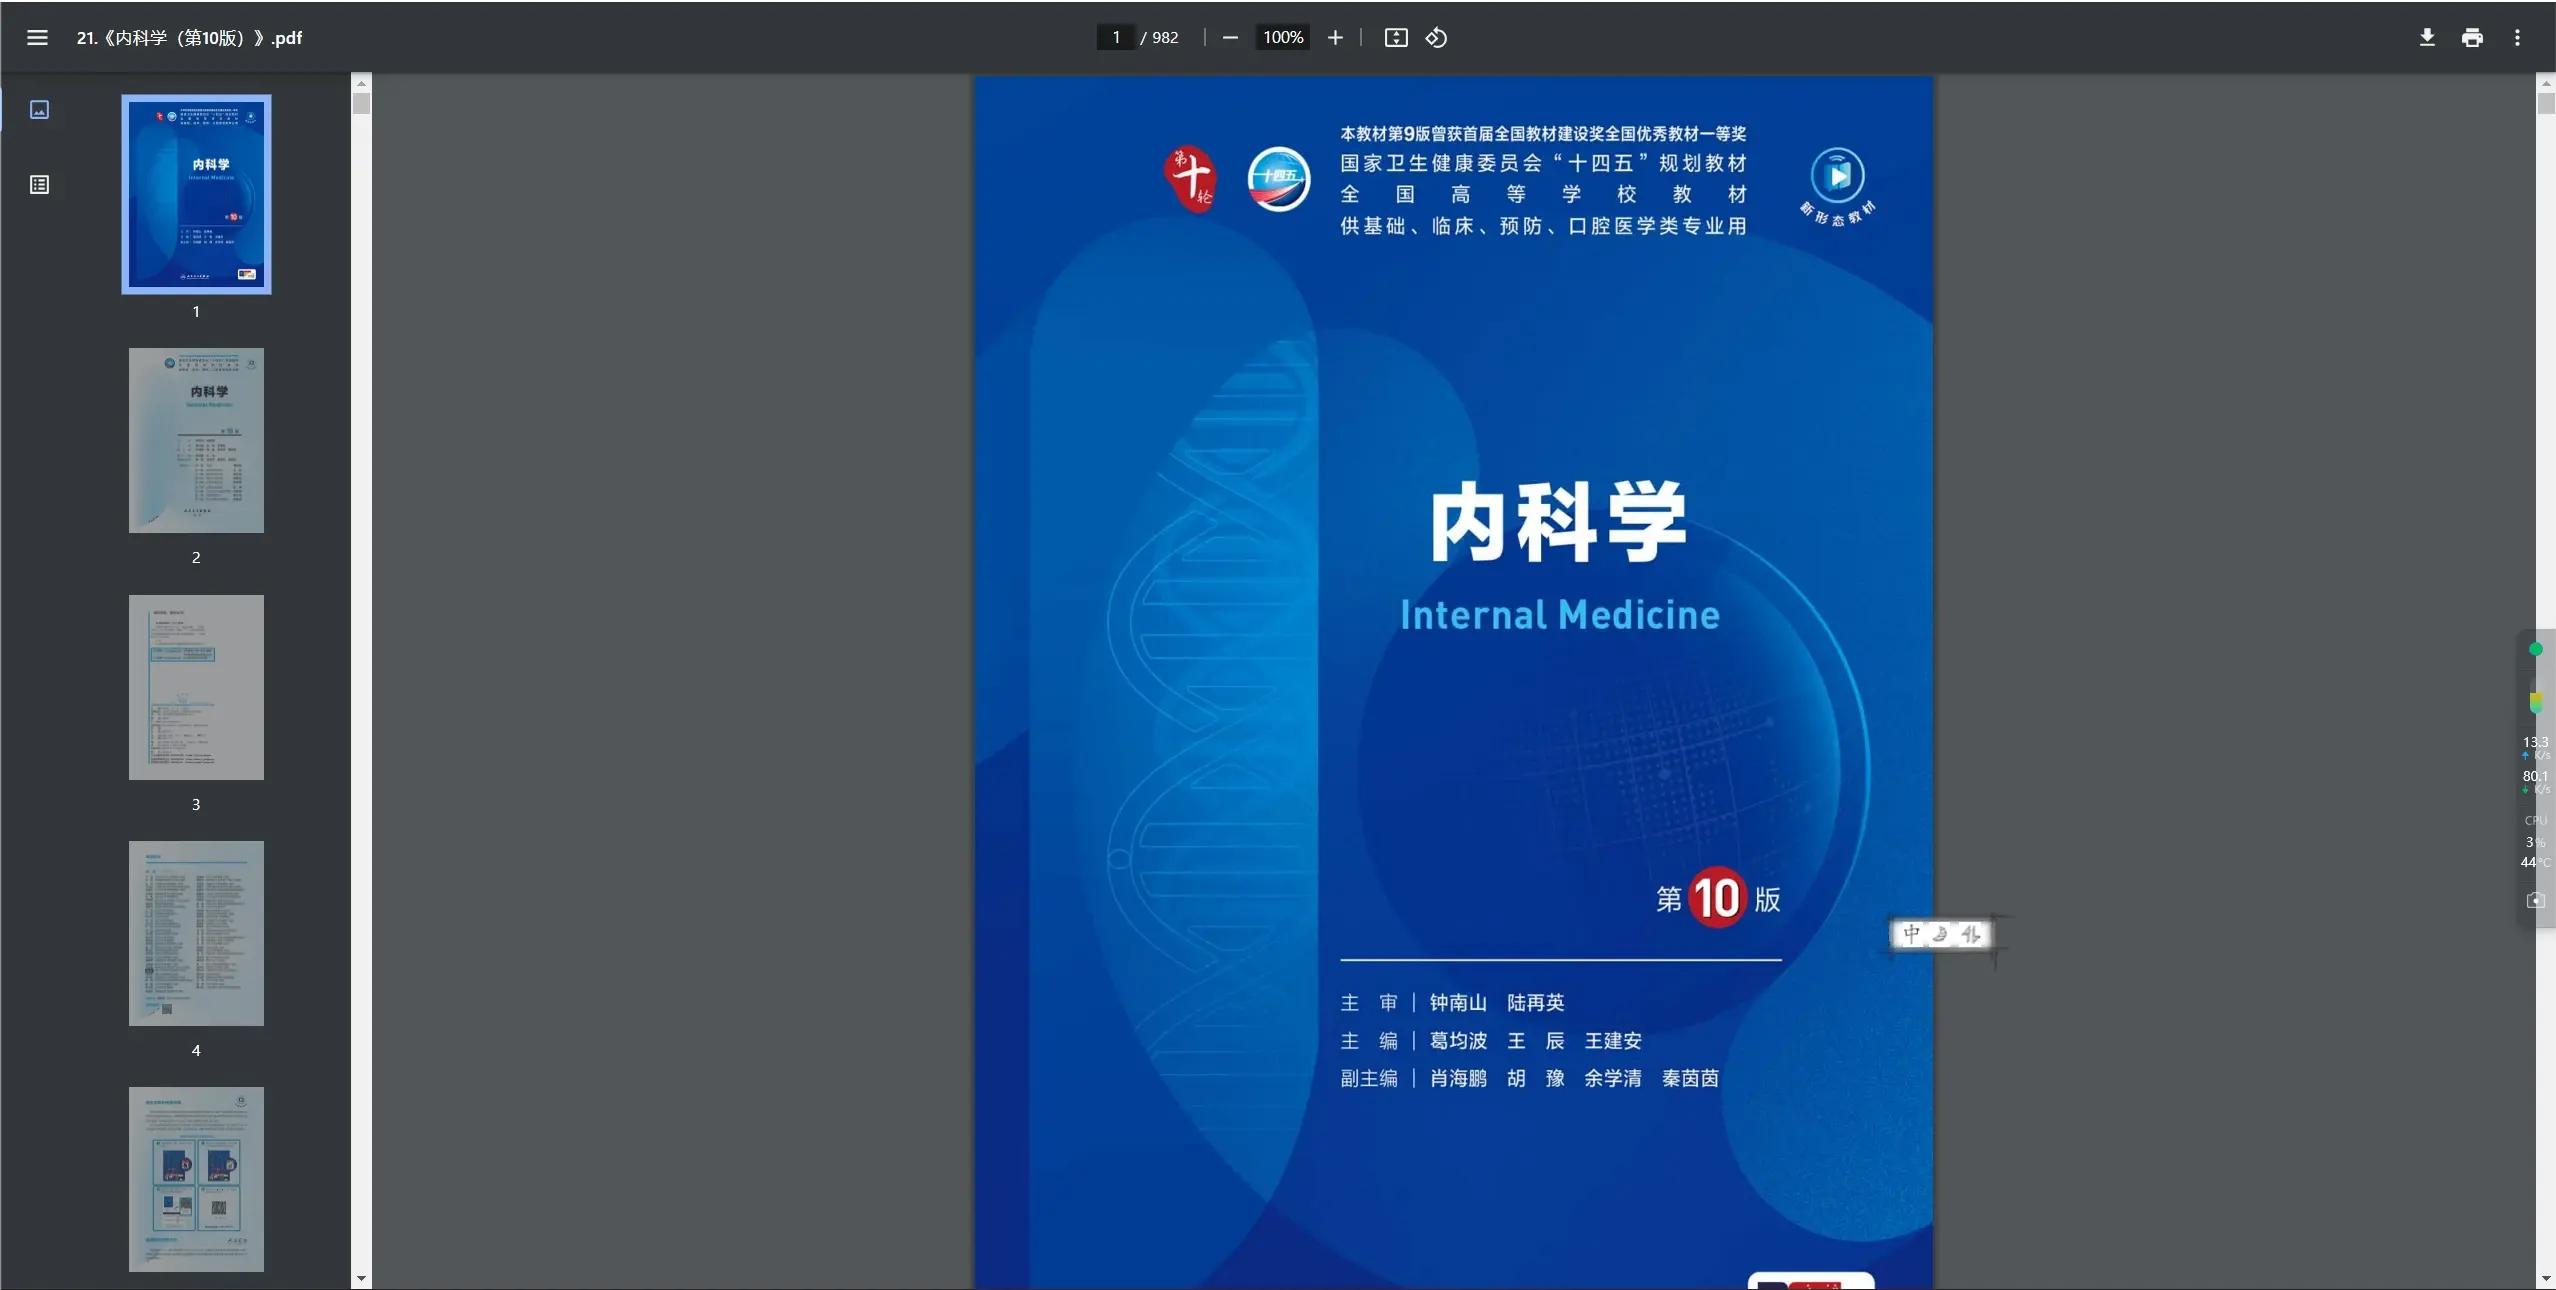Switch sidebar to page thumbnails view
Image resolution: width=2556 pixels, height=1290 pixels.
(x=39, y=109)
